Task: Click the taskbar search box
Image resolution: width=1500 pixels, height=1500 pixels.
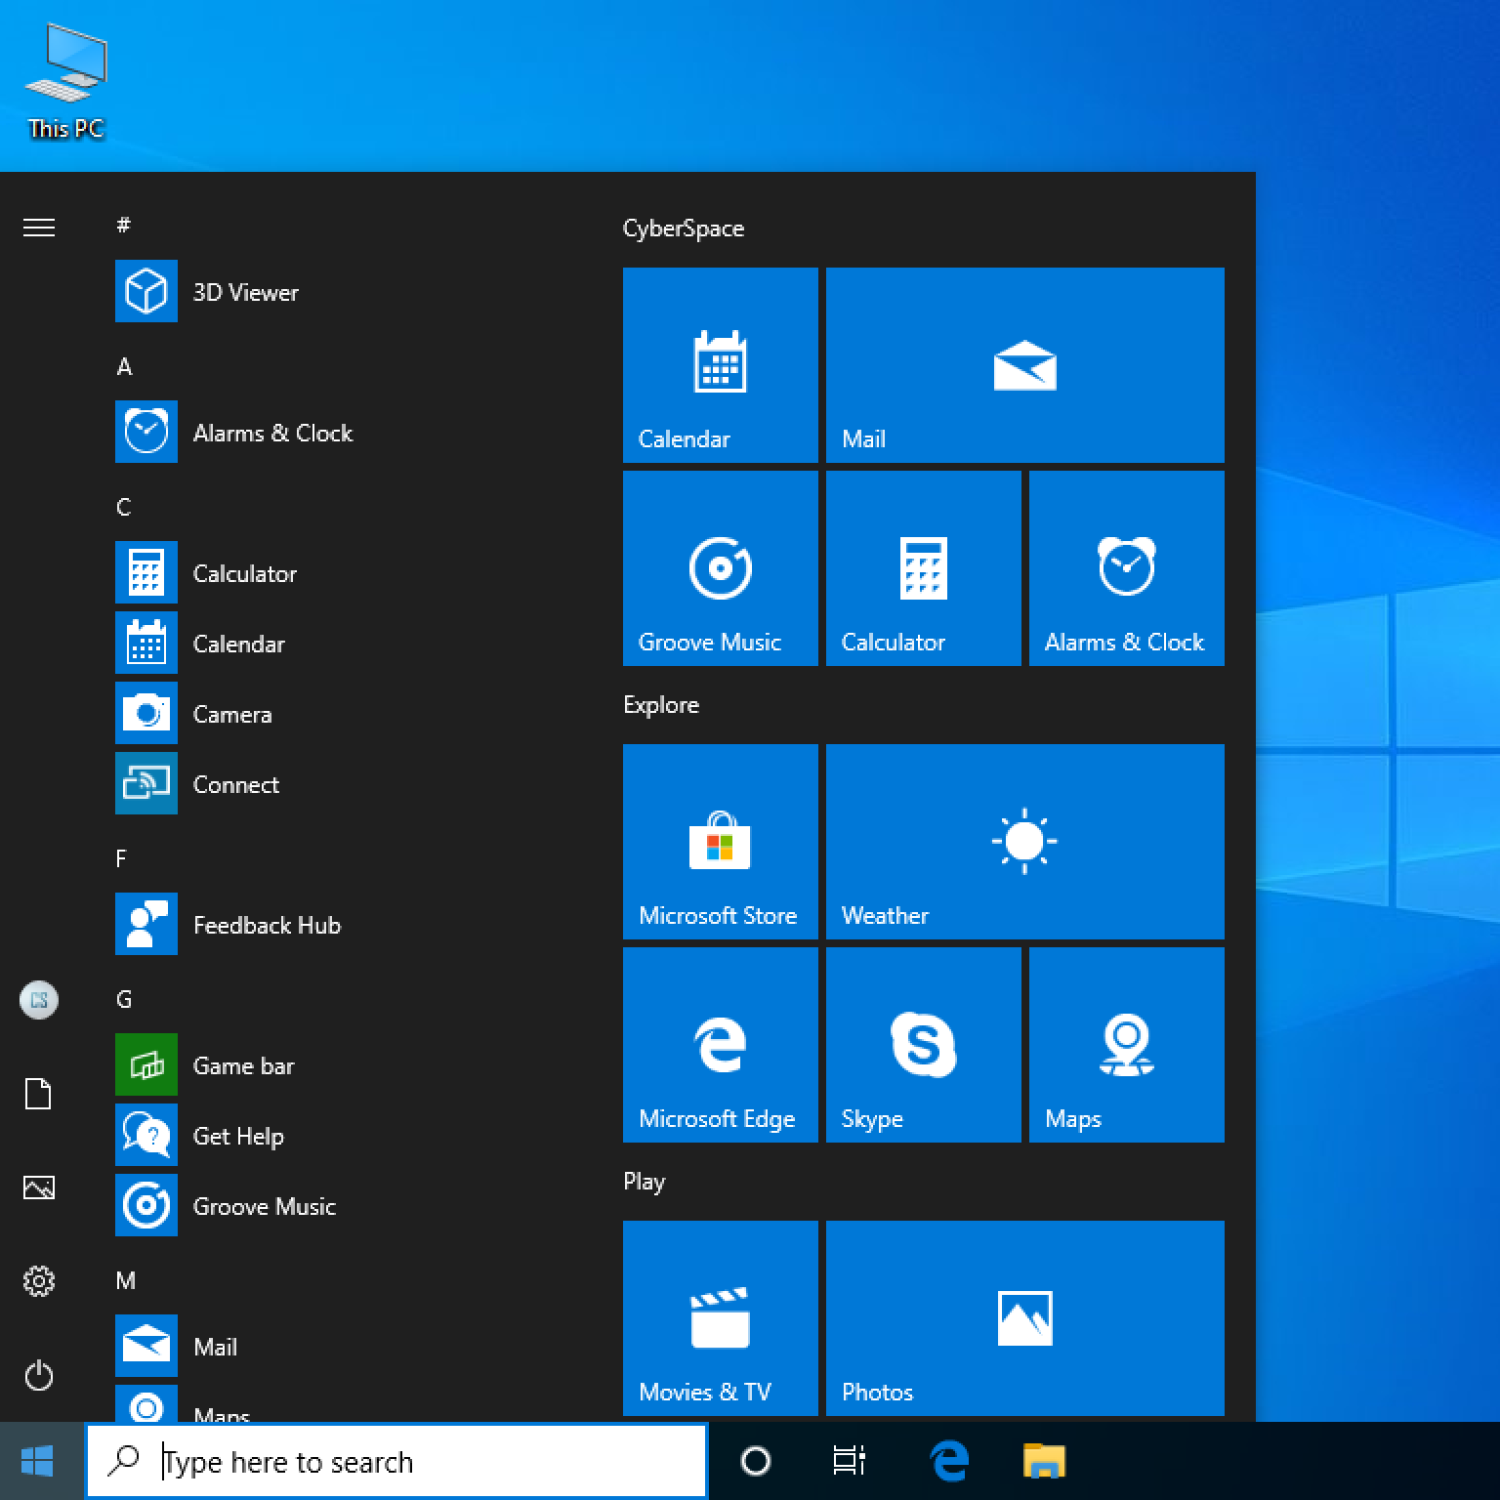Action: click(397, 1461)
